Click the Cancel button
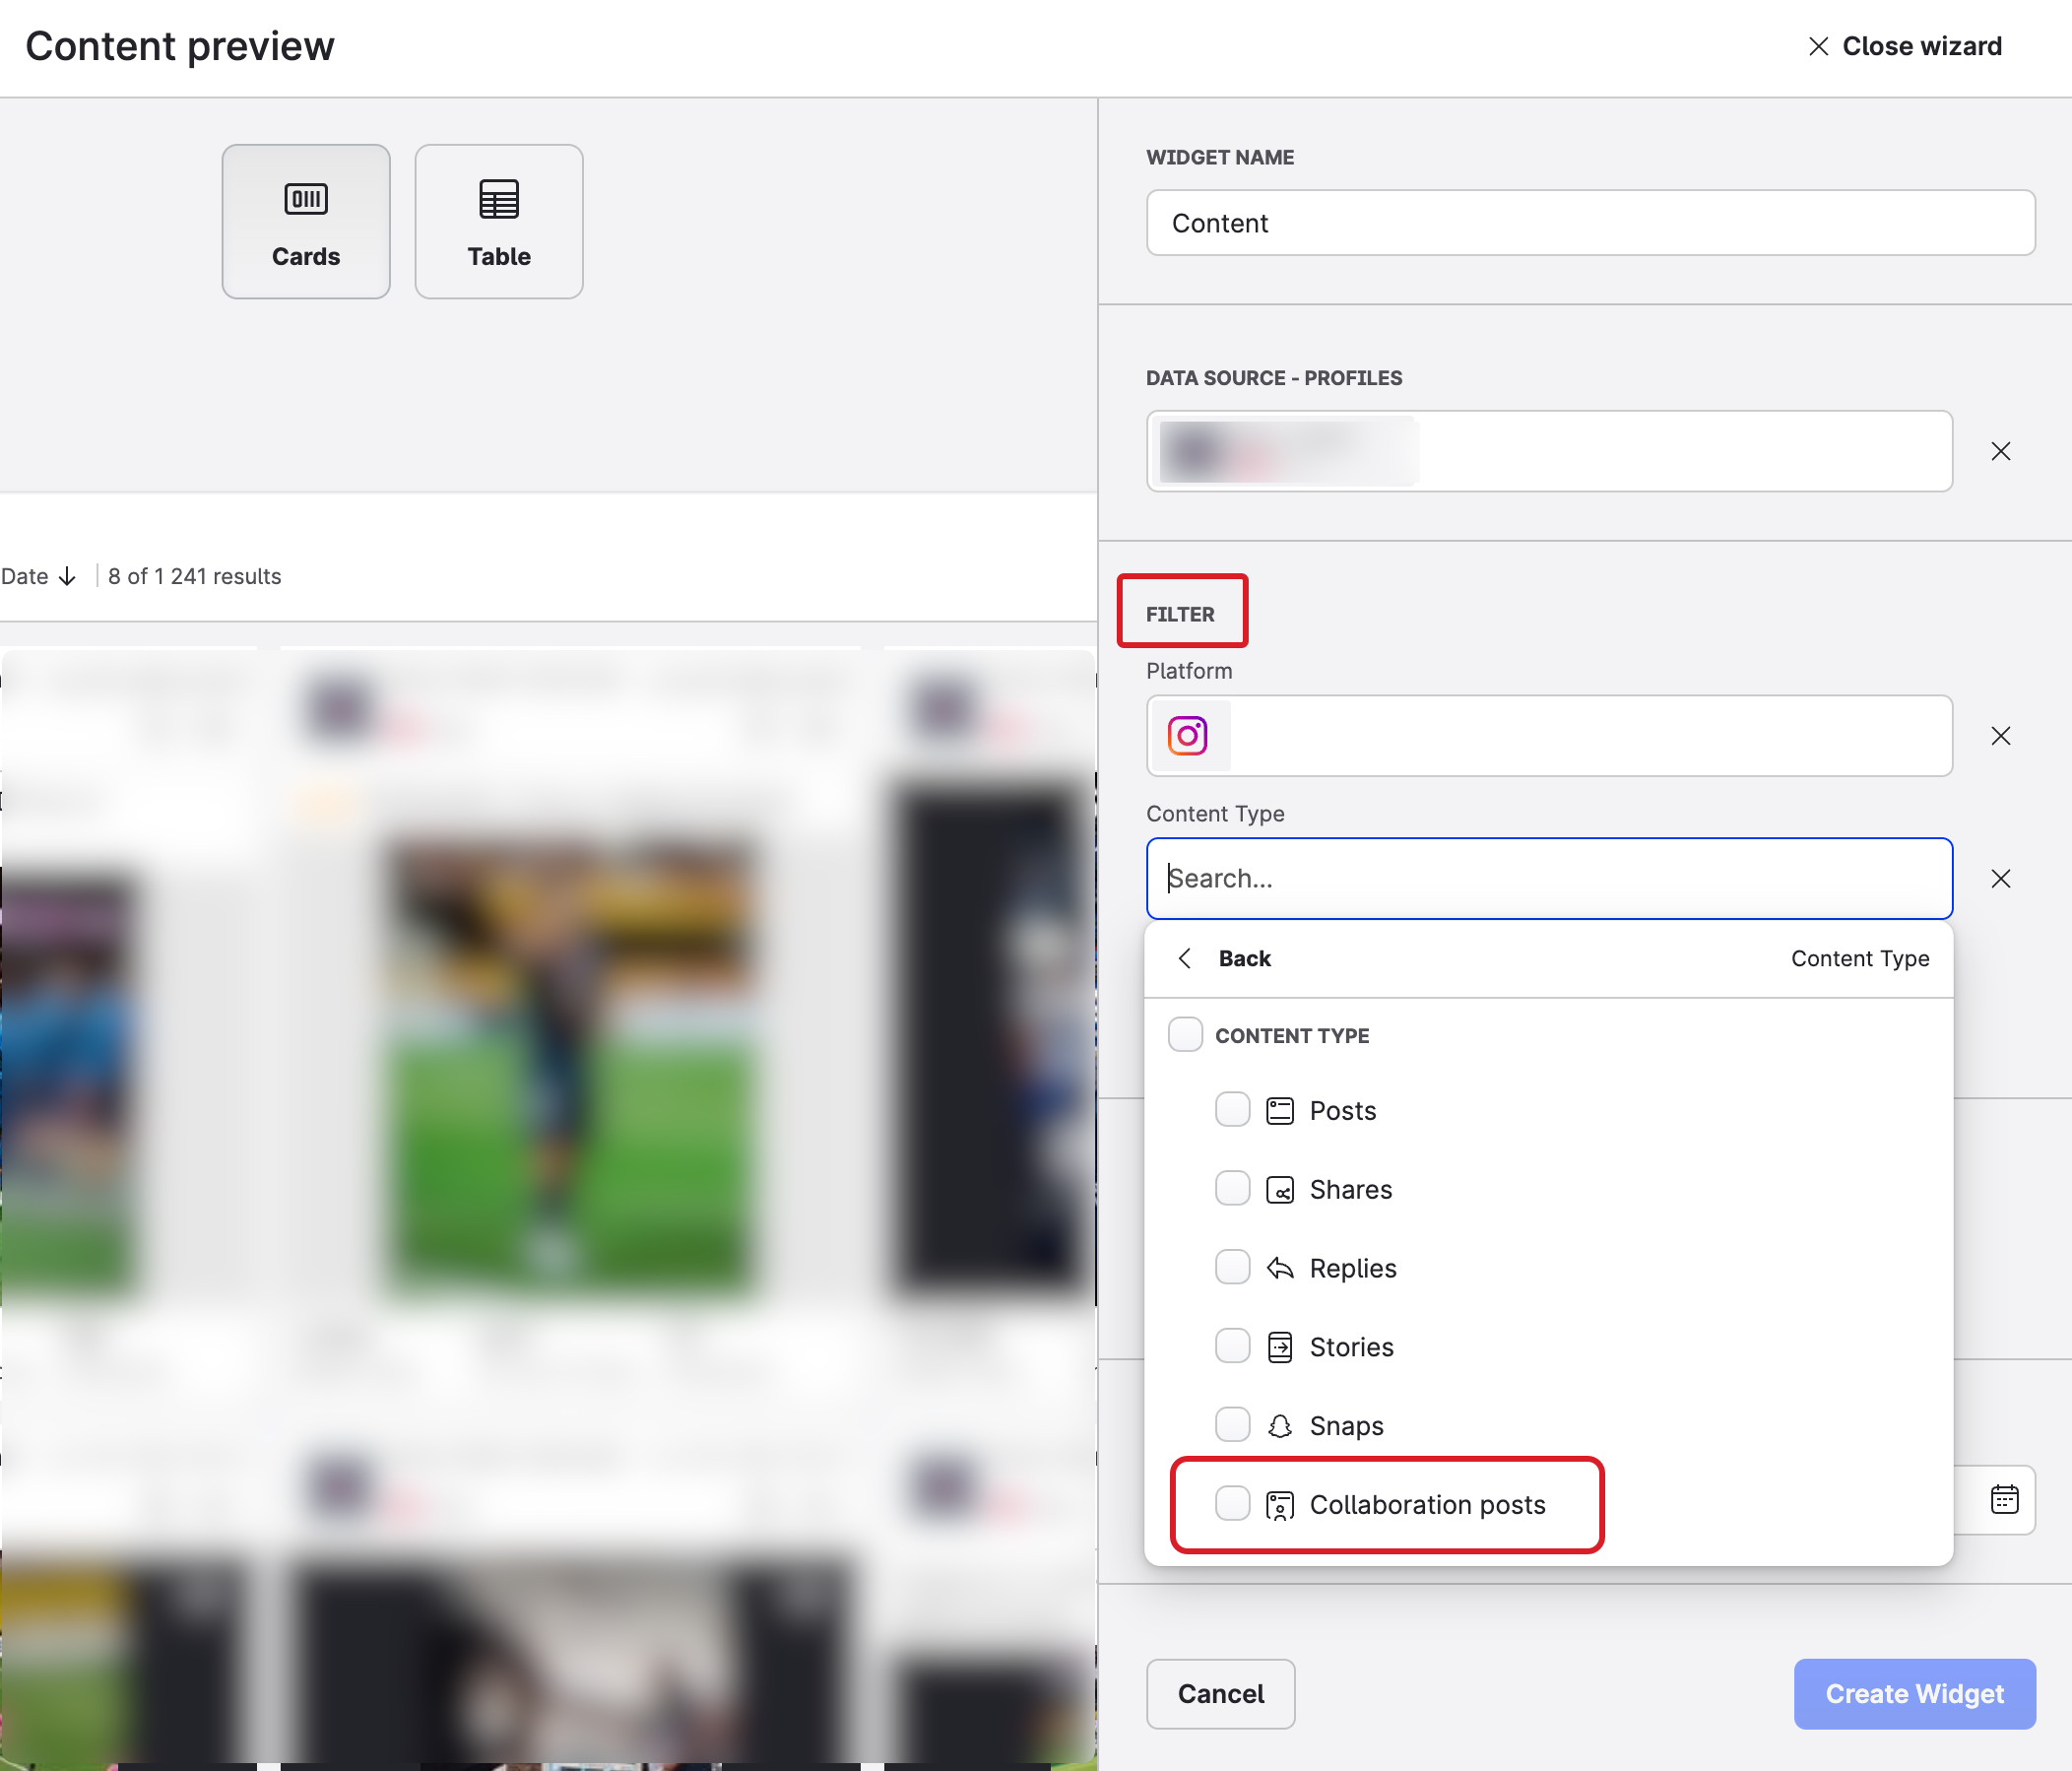Viewport: 2072px width, 1771px height. coord(1220,1693)
